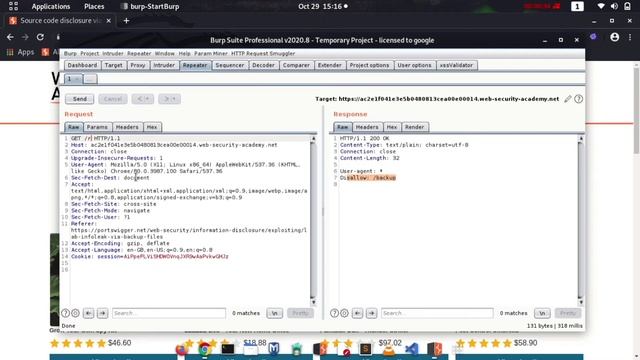Select the response Hex tab
The image size is (640, 360).
pyautogui.click(x=392, y=127)
